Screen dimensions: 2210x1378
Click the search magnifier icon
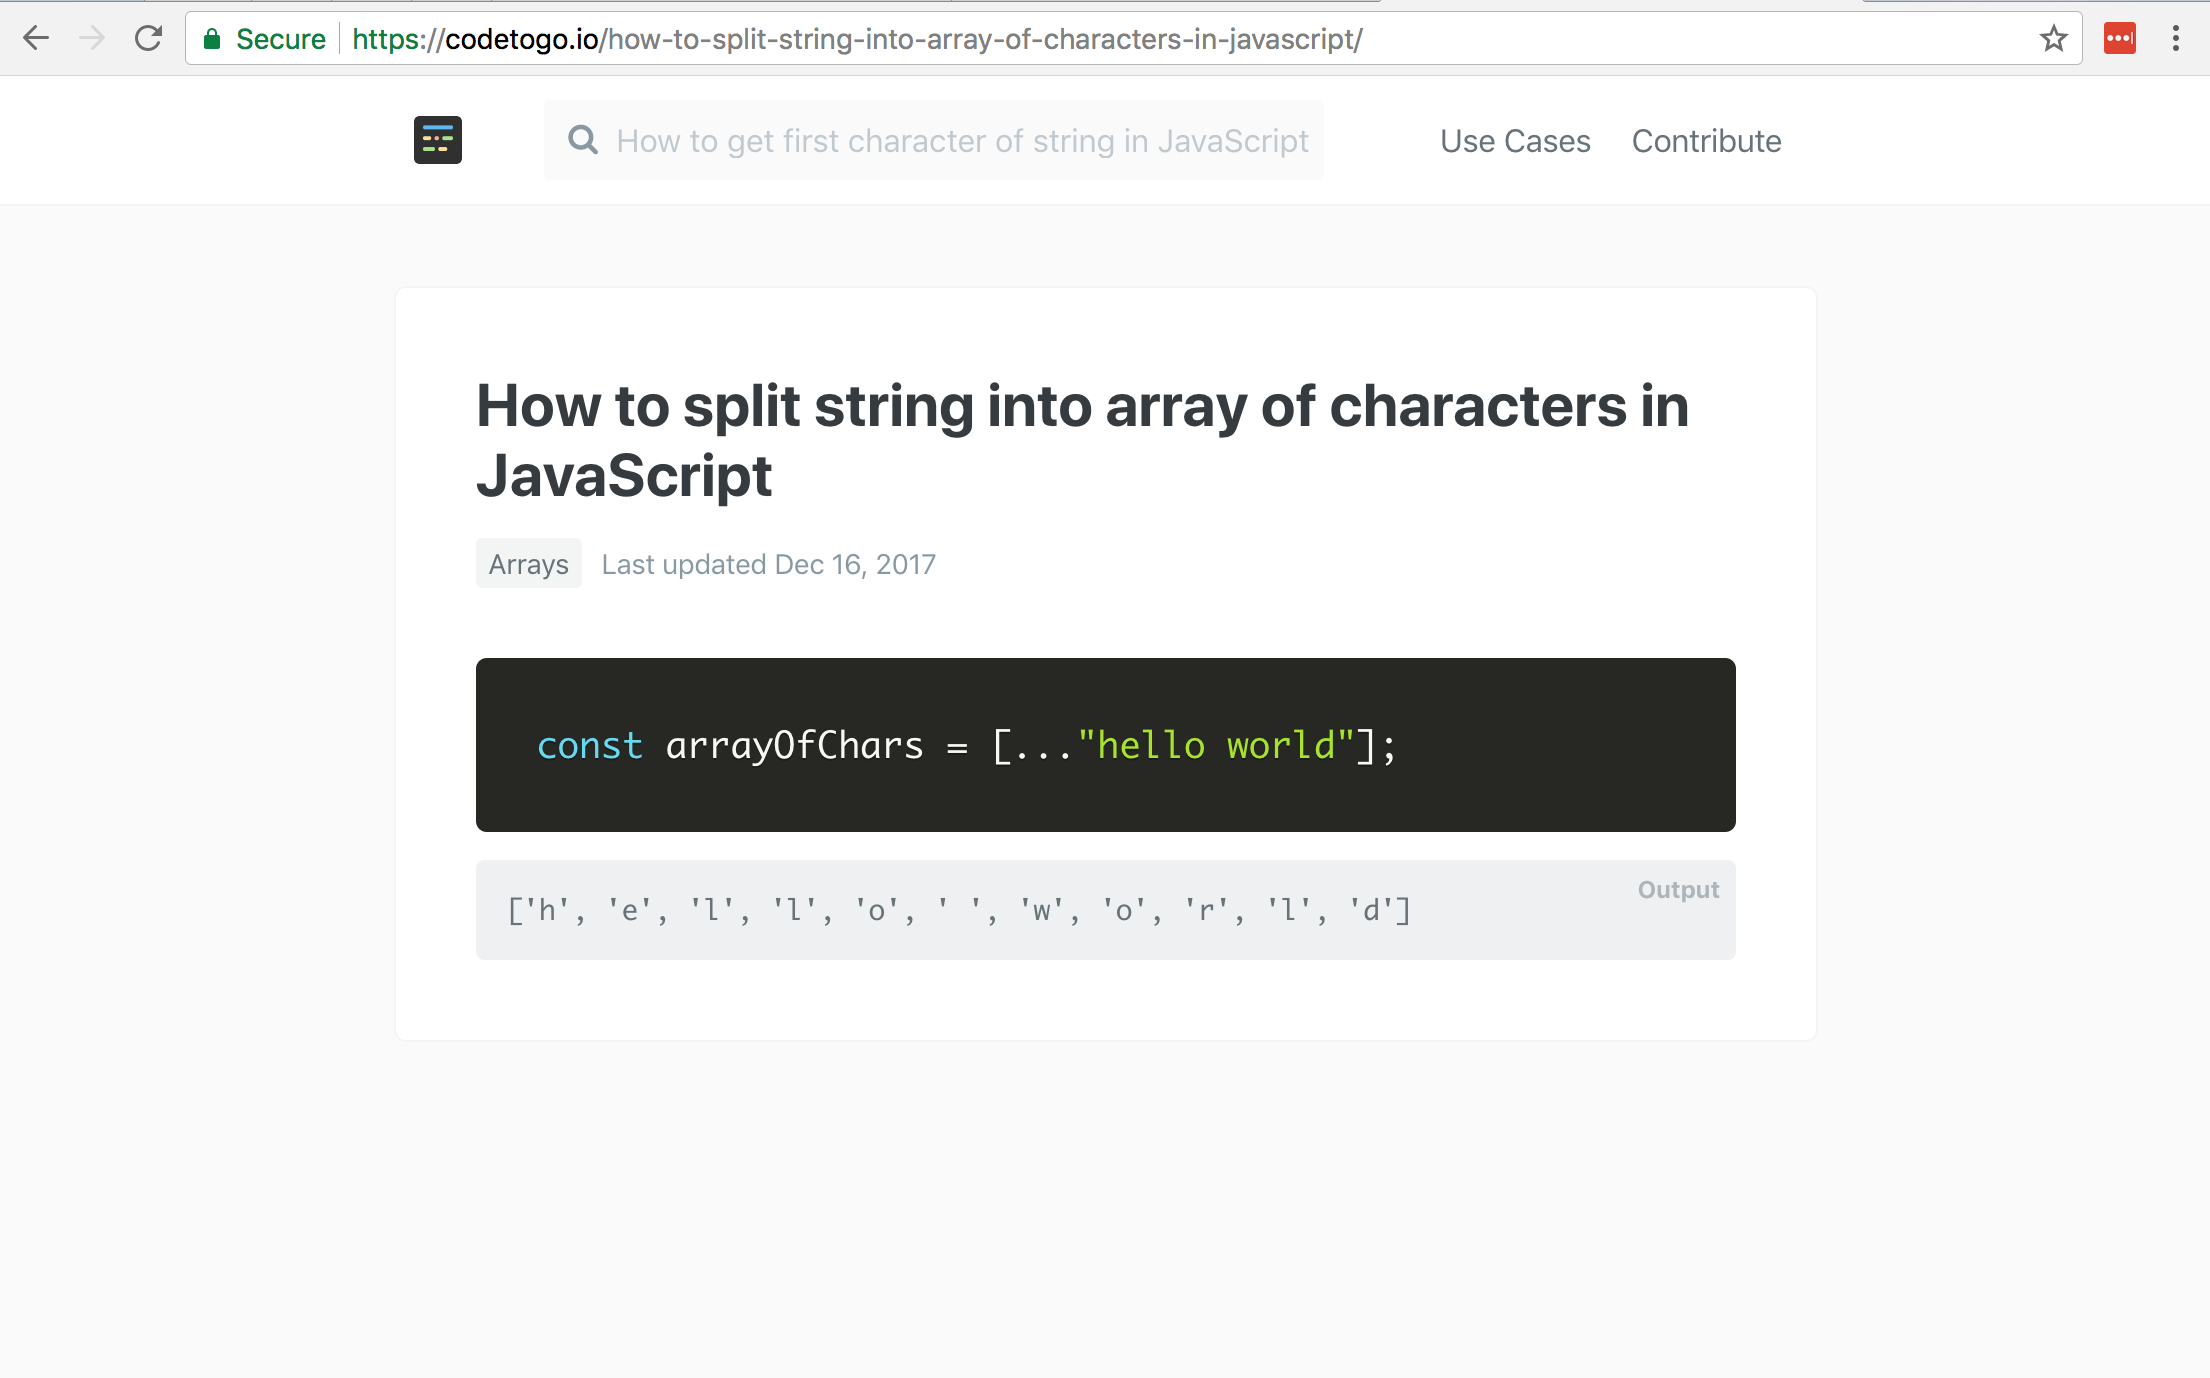pos(583,140)
